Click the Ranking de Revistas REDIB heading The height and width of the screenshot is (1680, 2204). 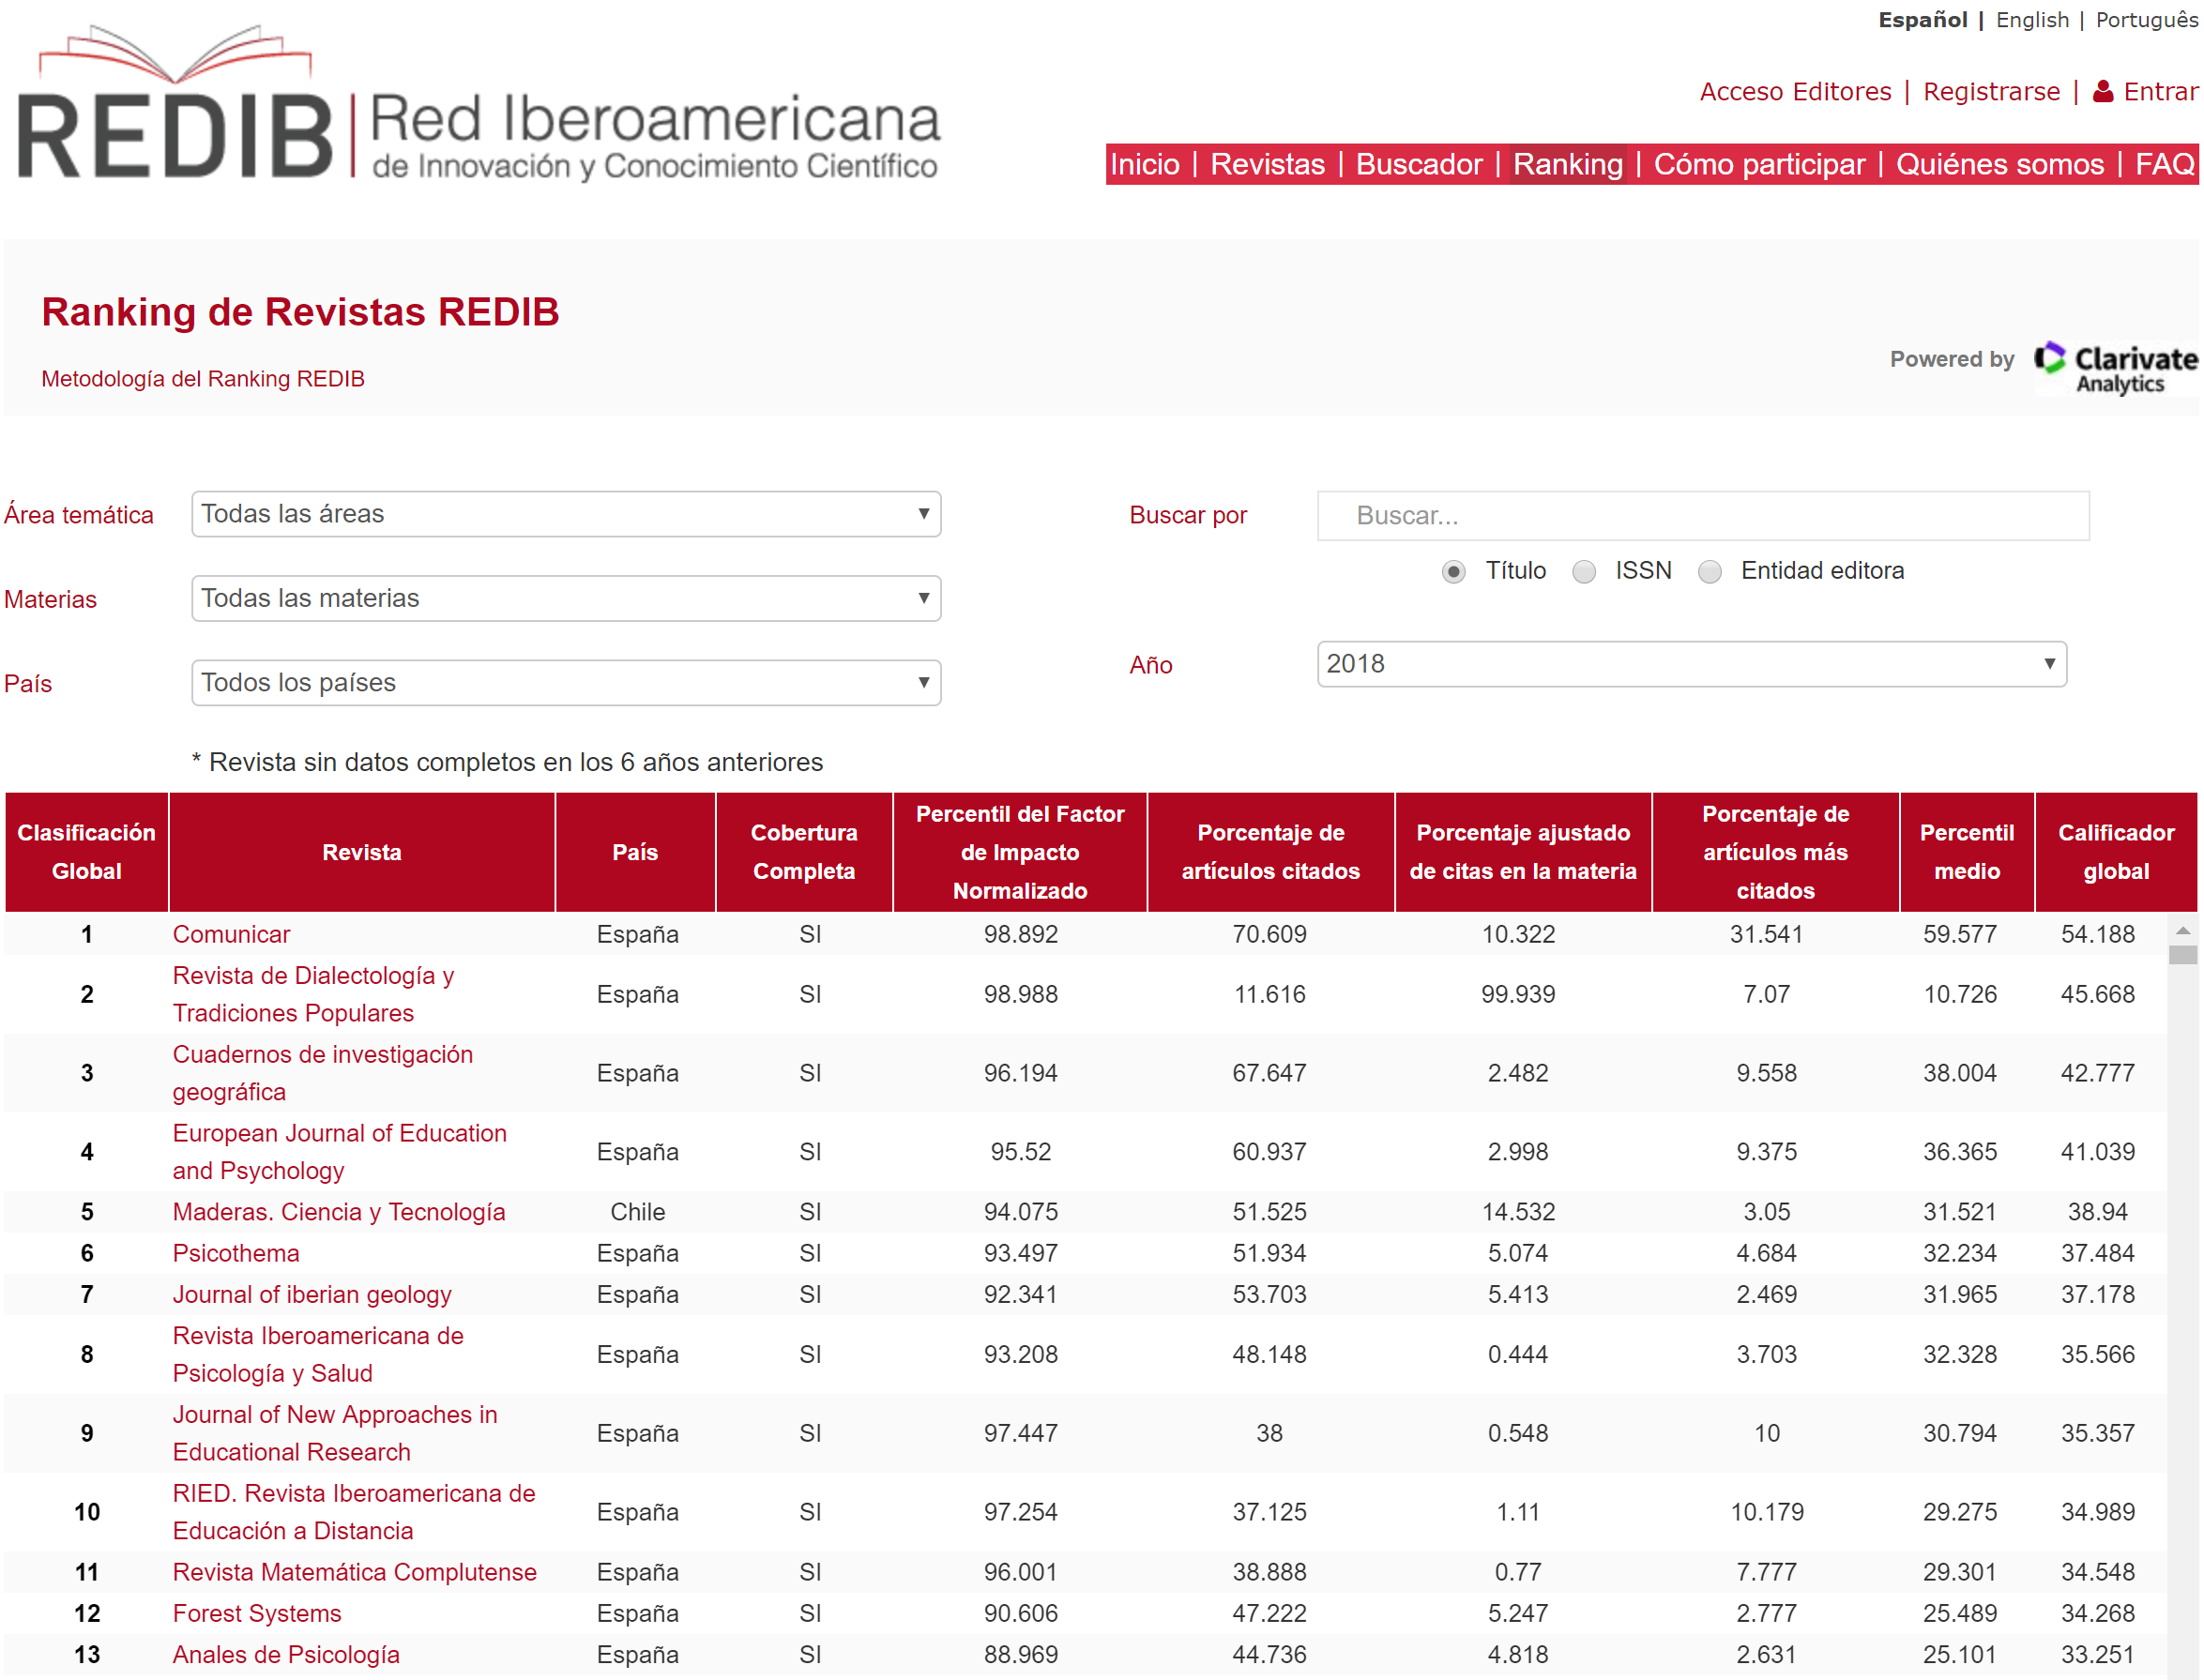300,312
